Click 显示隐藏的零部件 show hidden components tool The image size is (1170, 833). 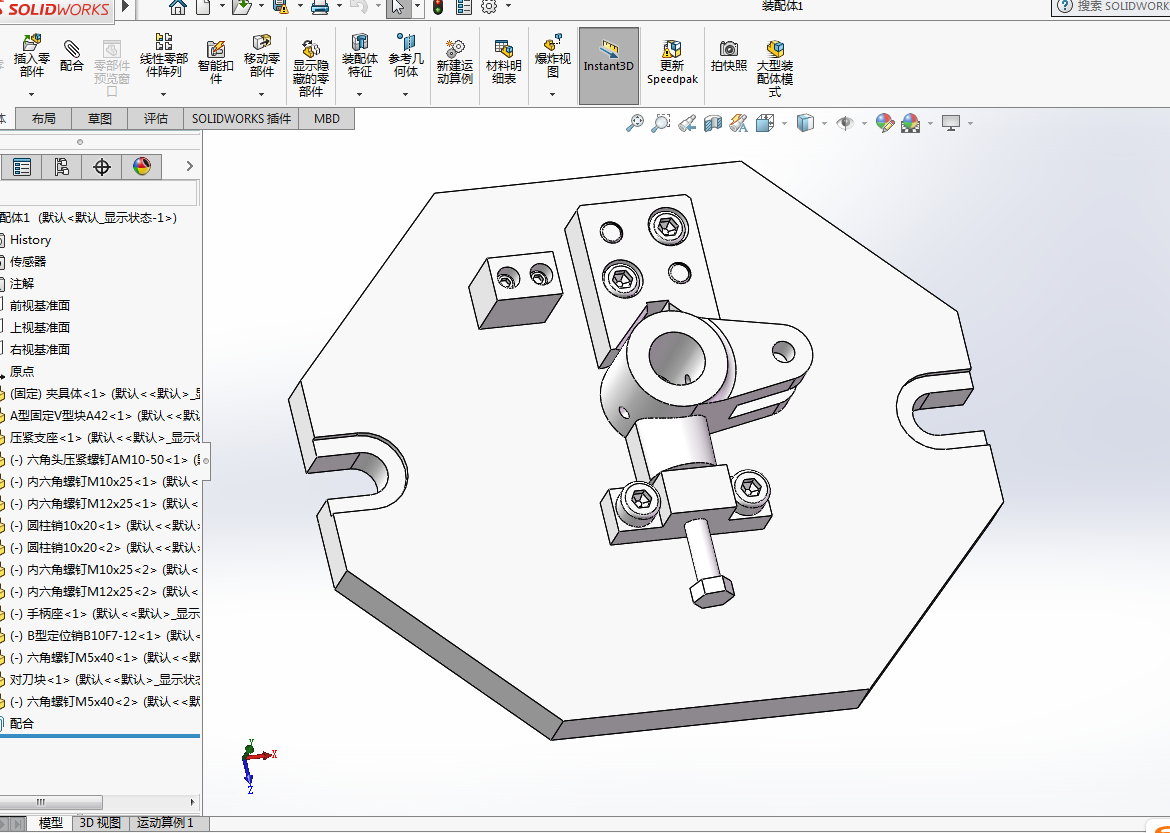tap(310, 67)
